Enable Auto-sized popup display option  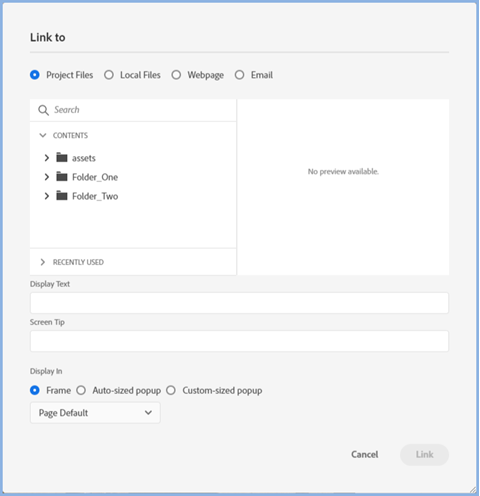tap(81, 390)
